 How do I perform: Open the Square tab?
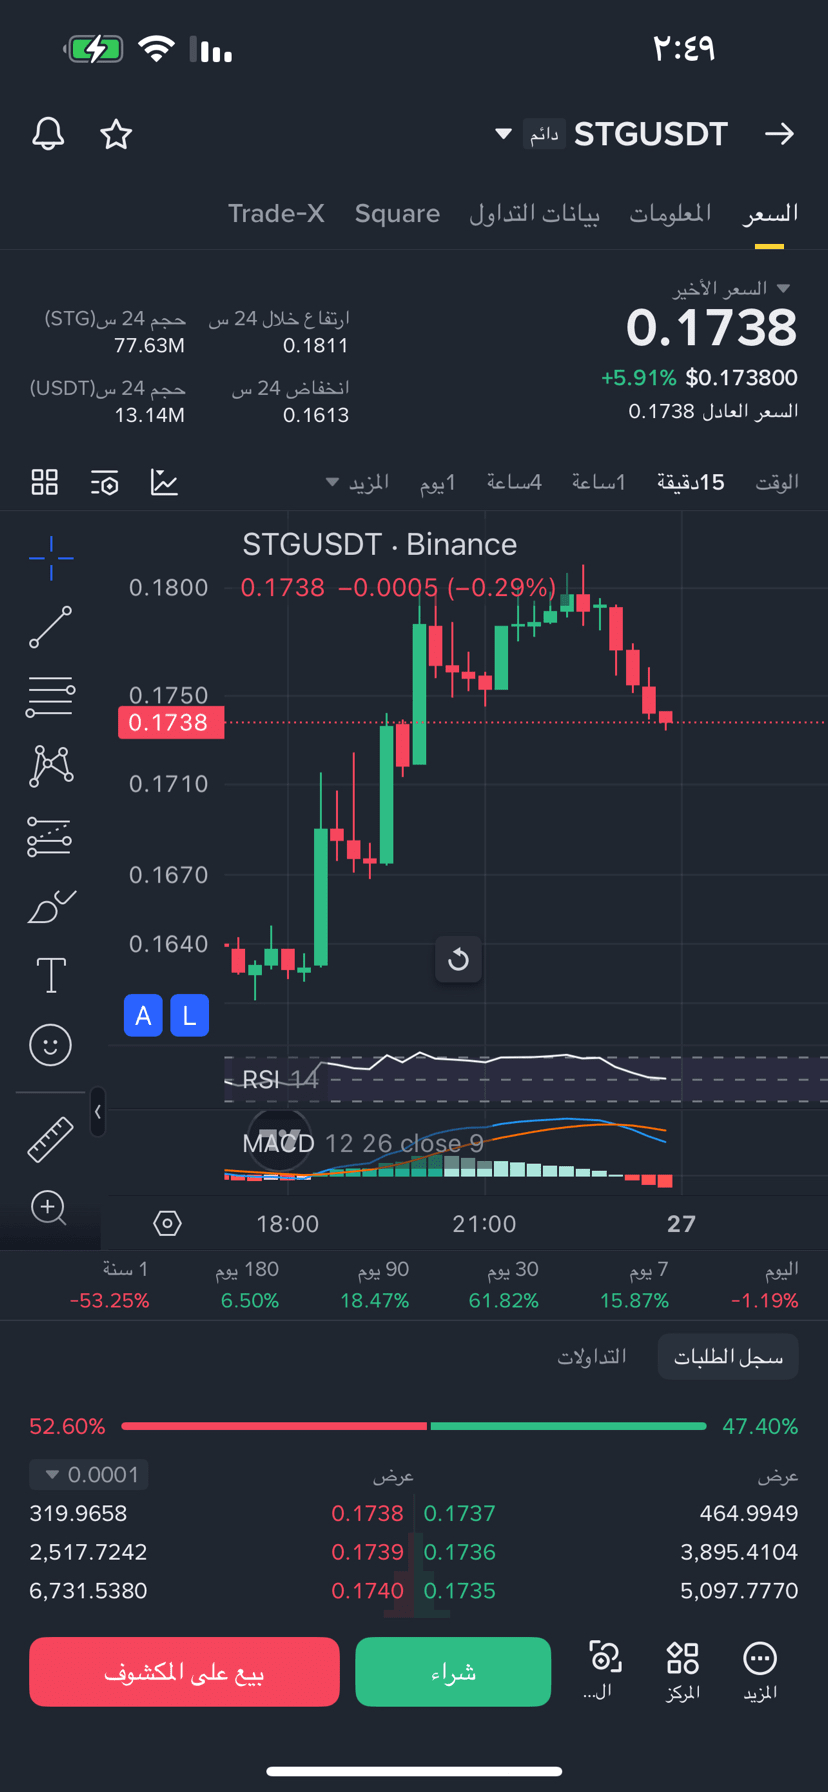397,213
